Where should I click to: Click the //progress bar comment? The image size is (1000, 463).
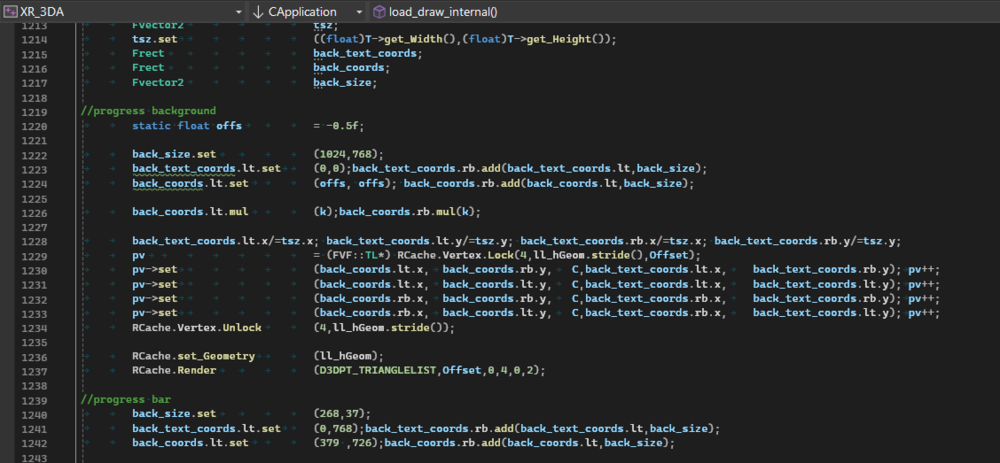click(x=128, y=399)
